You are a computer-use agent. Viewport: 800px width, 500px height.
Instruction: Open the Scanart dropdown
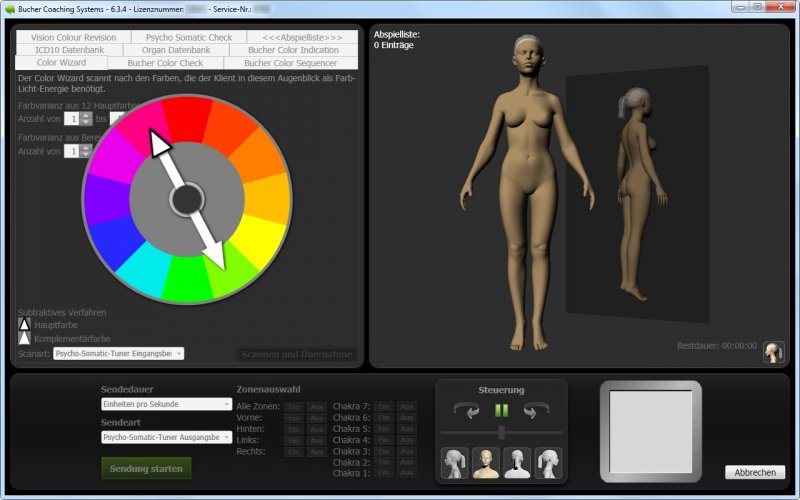tap(118, 354)
